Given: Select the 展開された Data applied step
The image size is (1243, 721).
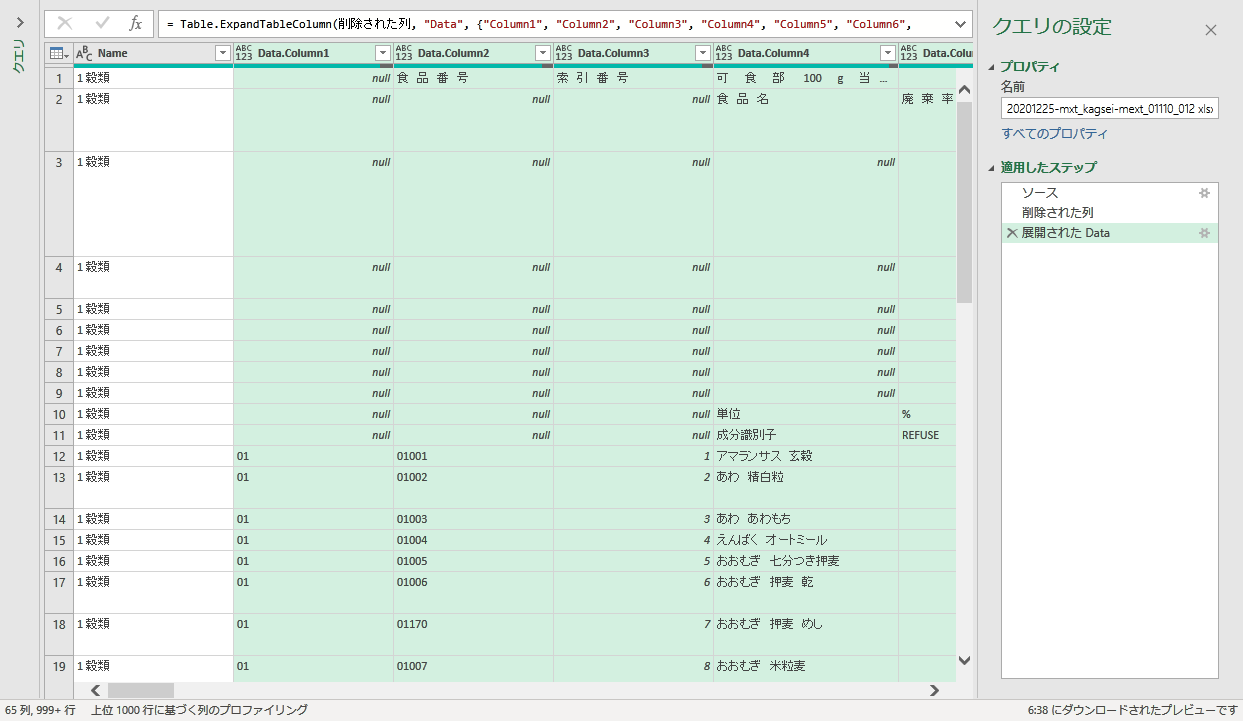Looking at the screenshot, I should (1110, 233).
